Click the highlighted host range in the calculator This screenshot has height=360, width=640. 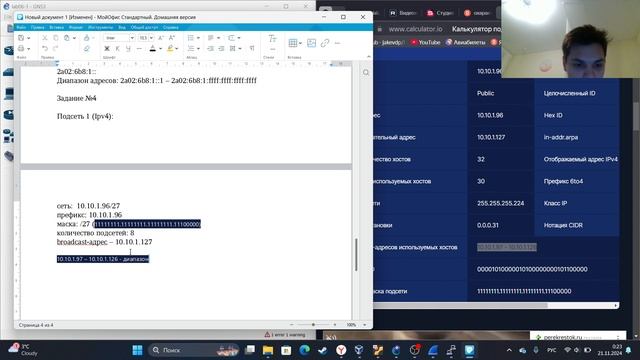pyautogui.click(x=507, y=247)
